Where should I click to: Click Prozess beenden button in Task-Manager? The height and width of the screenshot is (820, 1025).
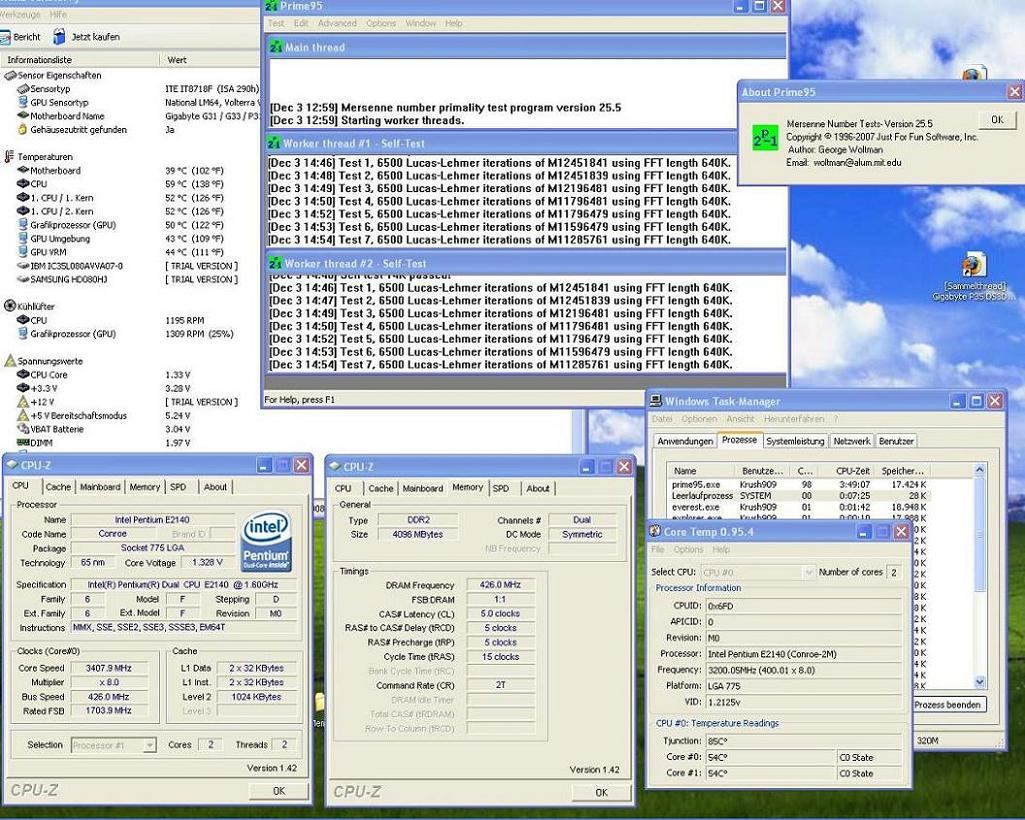947,705
